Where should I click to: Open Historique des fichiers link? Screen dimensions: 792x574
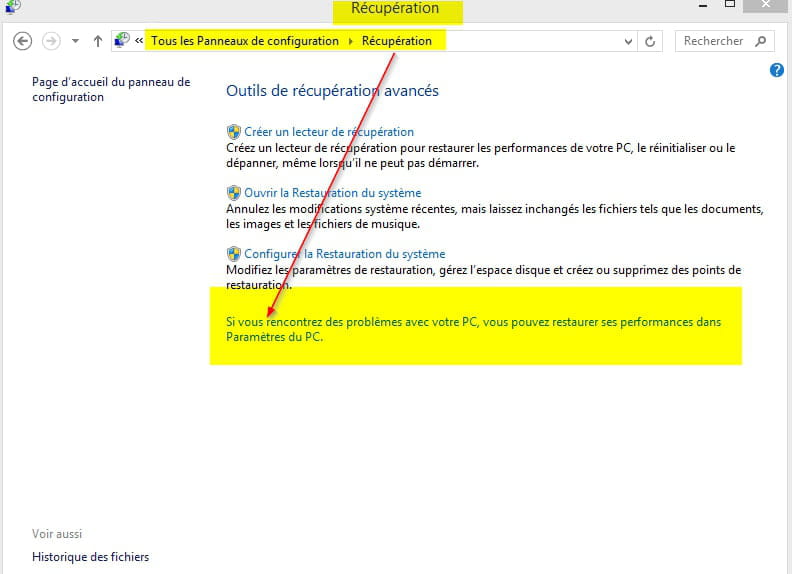click(90, 557)
